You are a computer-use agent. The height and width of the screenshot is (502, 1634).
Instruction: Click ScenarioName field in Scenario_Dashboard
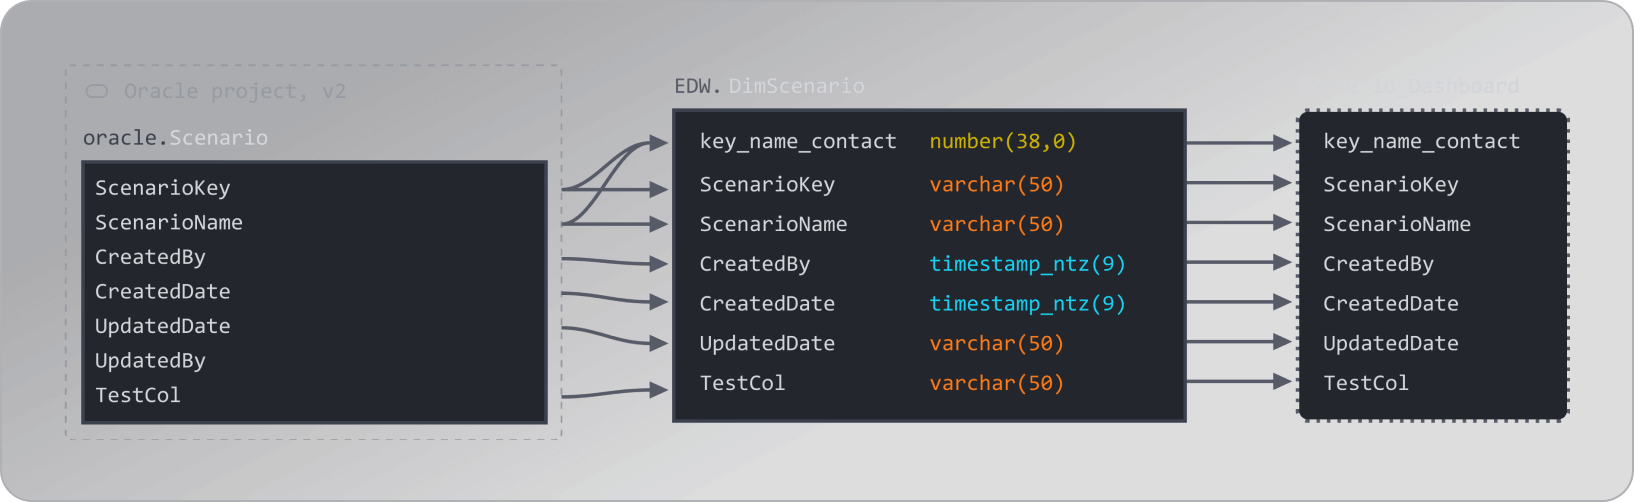click(1396, 224)
